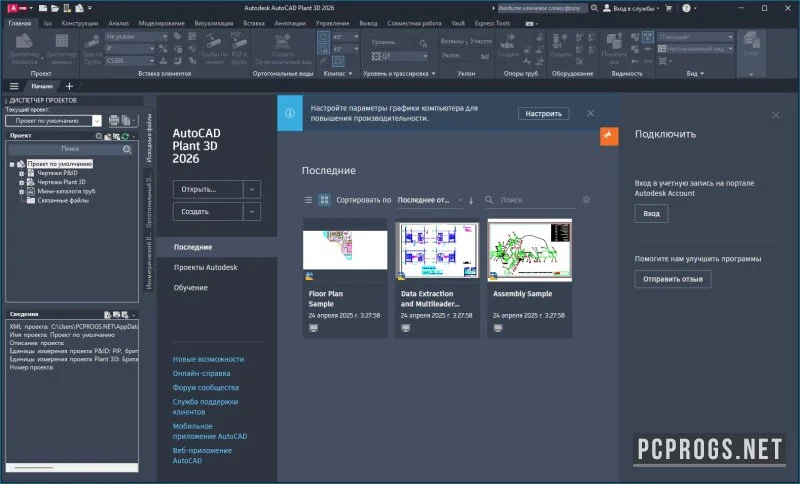
Task: Dismiss the graphics settings banner with X
Action: [590, 113]
